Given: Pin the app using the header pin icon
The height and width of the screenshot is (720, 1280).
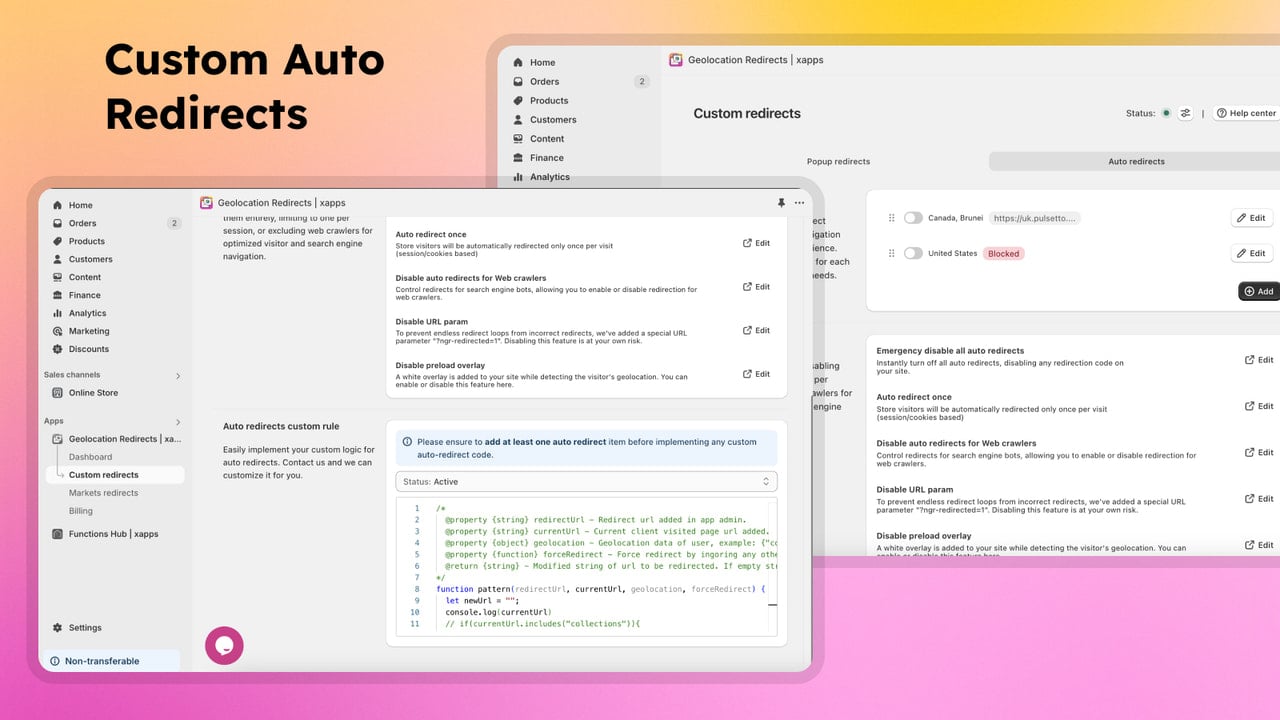Looking at the screenshot, I should (x=781, y=202).
